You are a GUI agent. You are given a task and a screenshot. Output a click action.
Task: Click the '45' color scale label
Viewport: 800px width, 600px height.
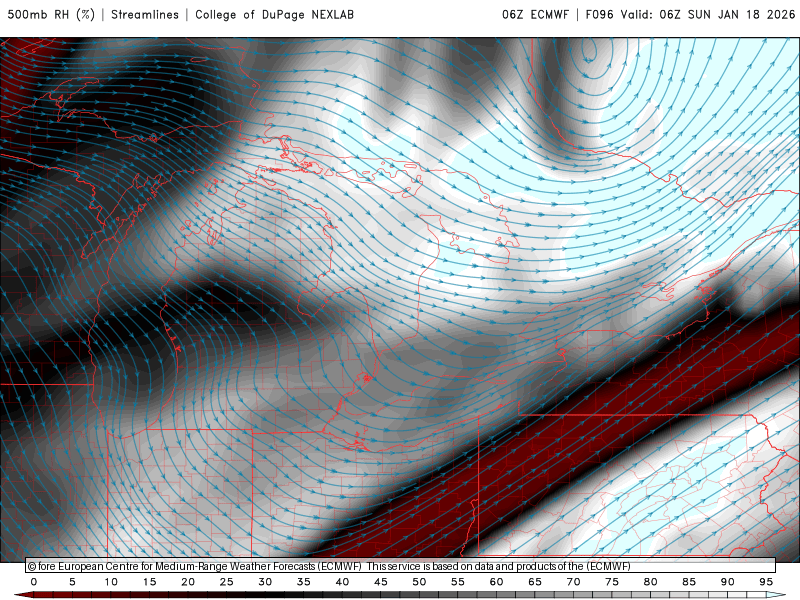coord(381,582)
